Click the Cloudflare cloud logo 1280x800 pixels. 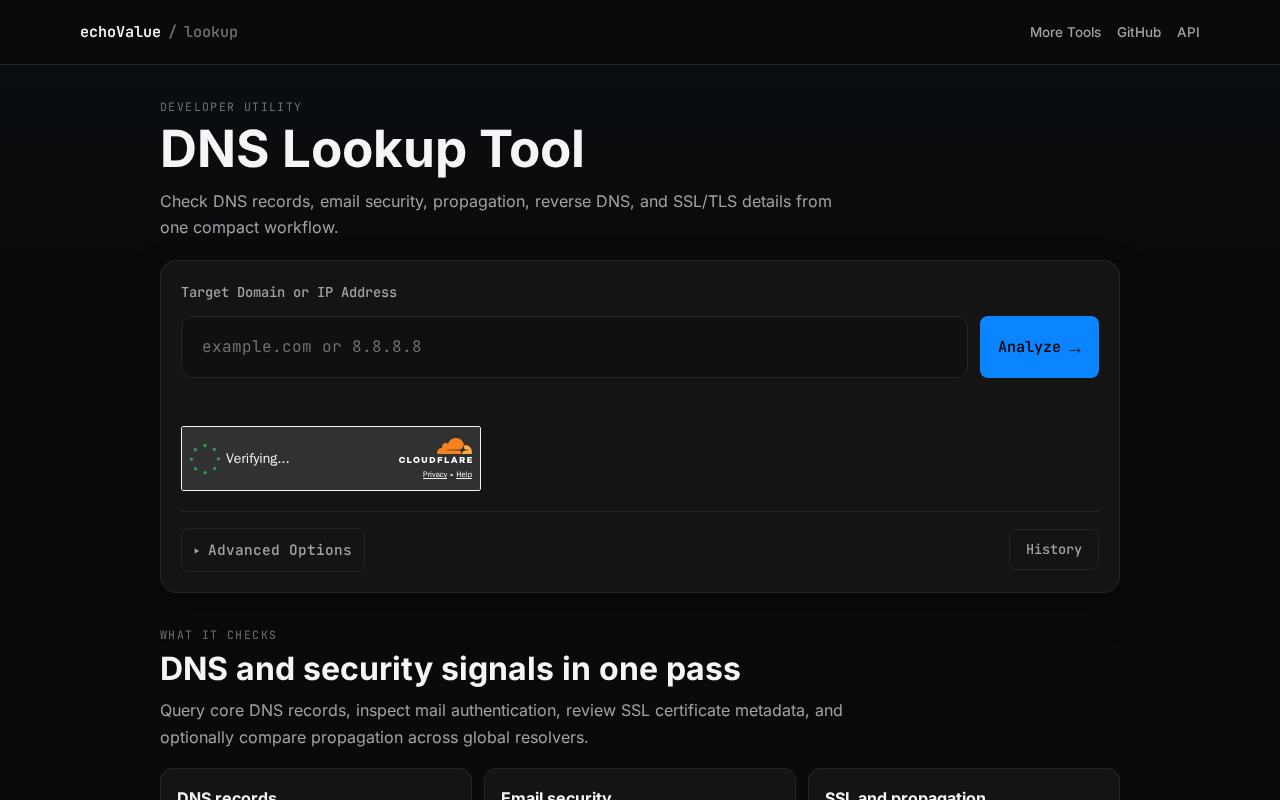[454, 446]
